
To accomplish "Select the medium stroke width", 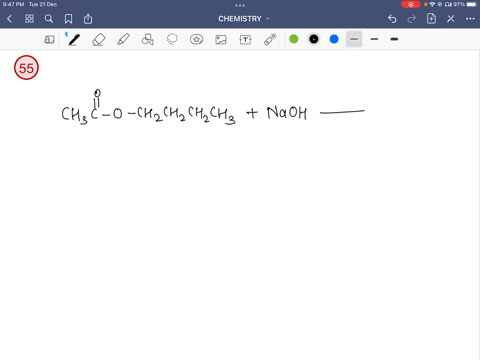I will tap(374, 39).
